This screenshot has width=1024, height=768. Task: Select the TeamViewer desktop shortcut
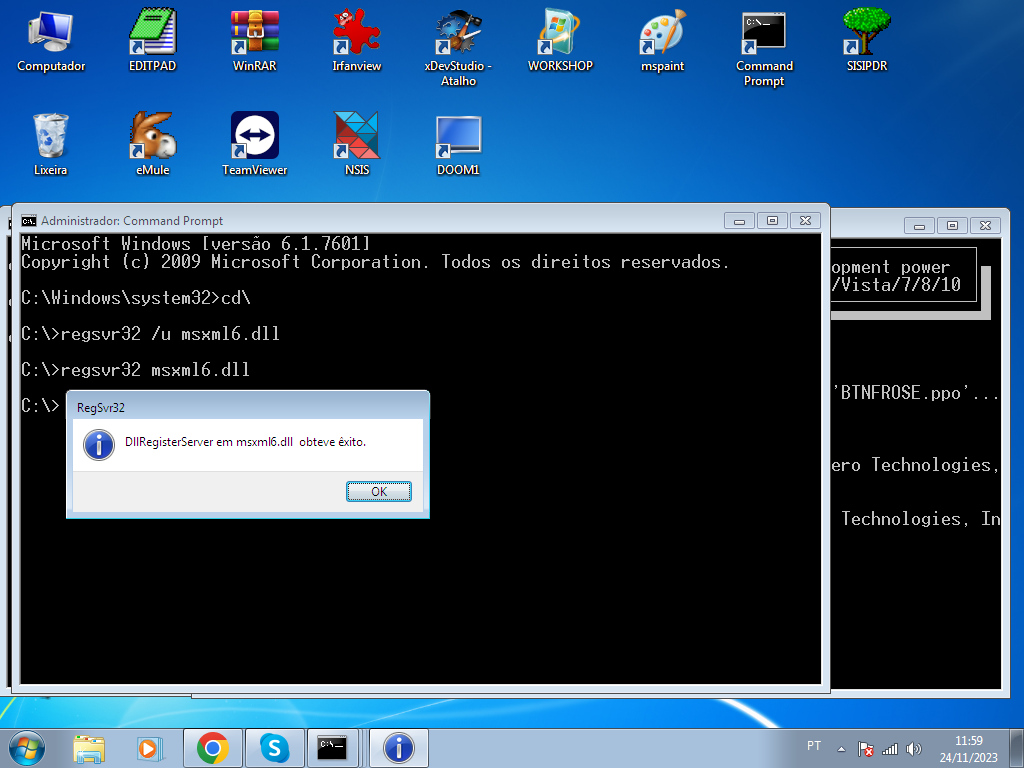tap(255, 144)
